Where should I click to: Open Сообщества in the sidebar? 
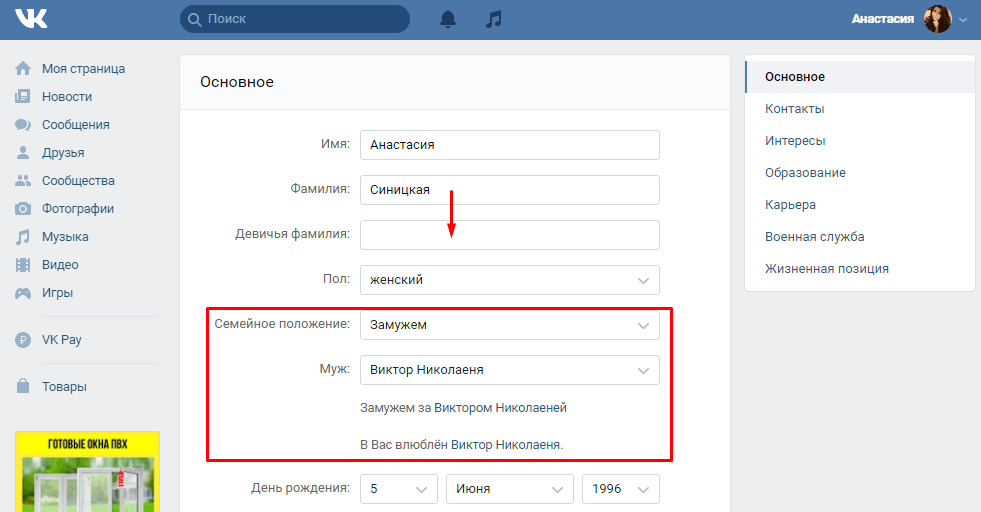click(x=78, y=181)
